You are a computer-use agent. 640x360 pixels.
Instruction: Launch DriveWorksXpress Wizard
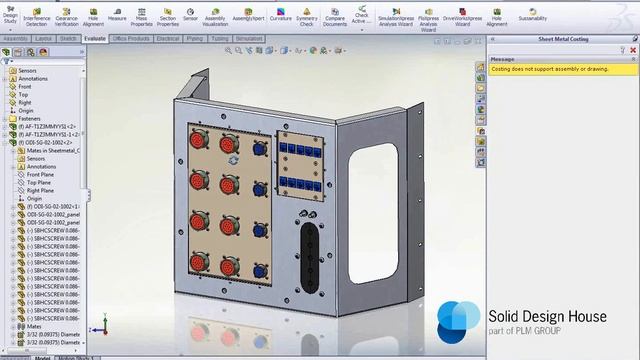click(462, 18)
